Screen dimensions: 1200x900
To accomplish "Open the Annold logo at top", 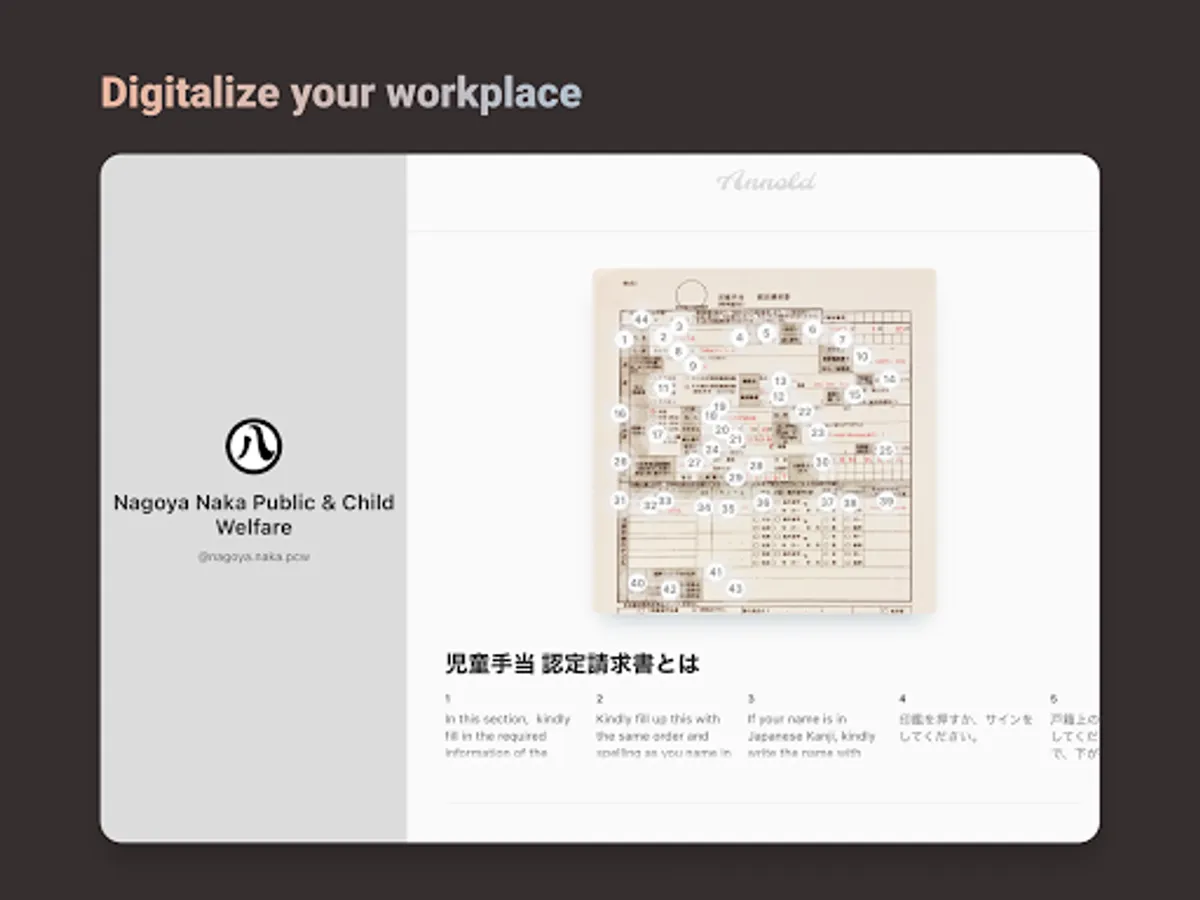I will [766, 181].
